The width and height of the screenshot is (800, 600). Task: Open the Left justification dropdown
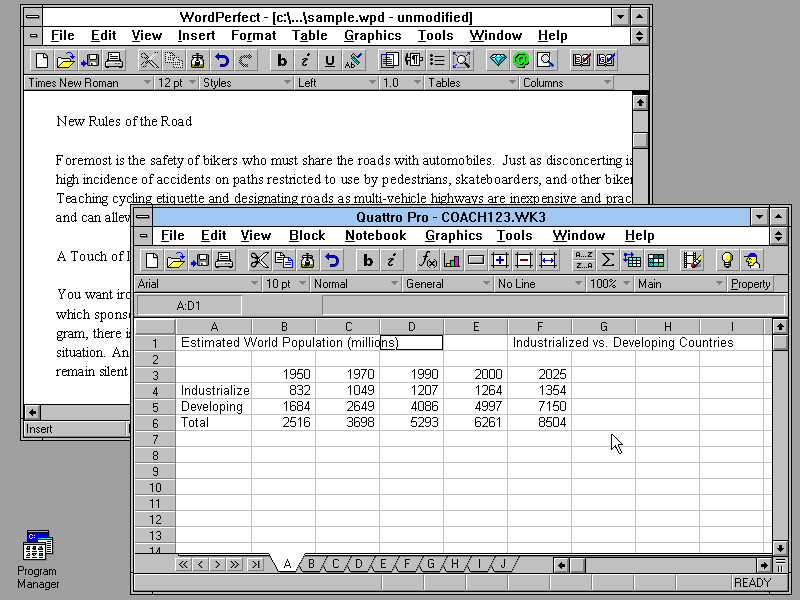pyautogui.click(x=336, y=83)
